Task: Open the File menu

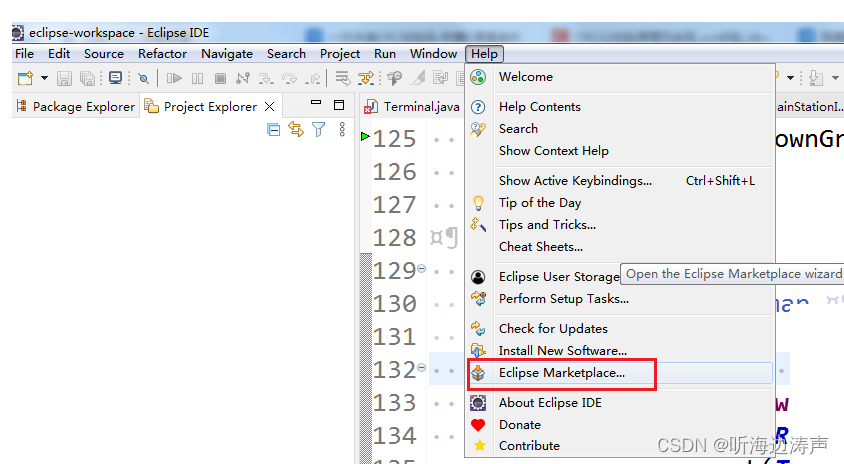Action: (x=24, y=54)
